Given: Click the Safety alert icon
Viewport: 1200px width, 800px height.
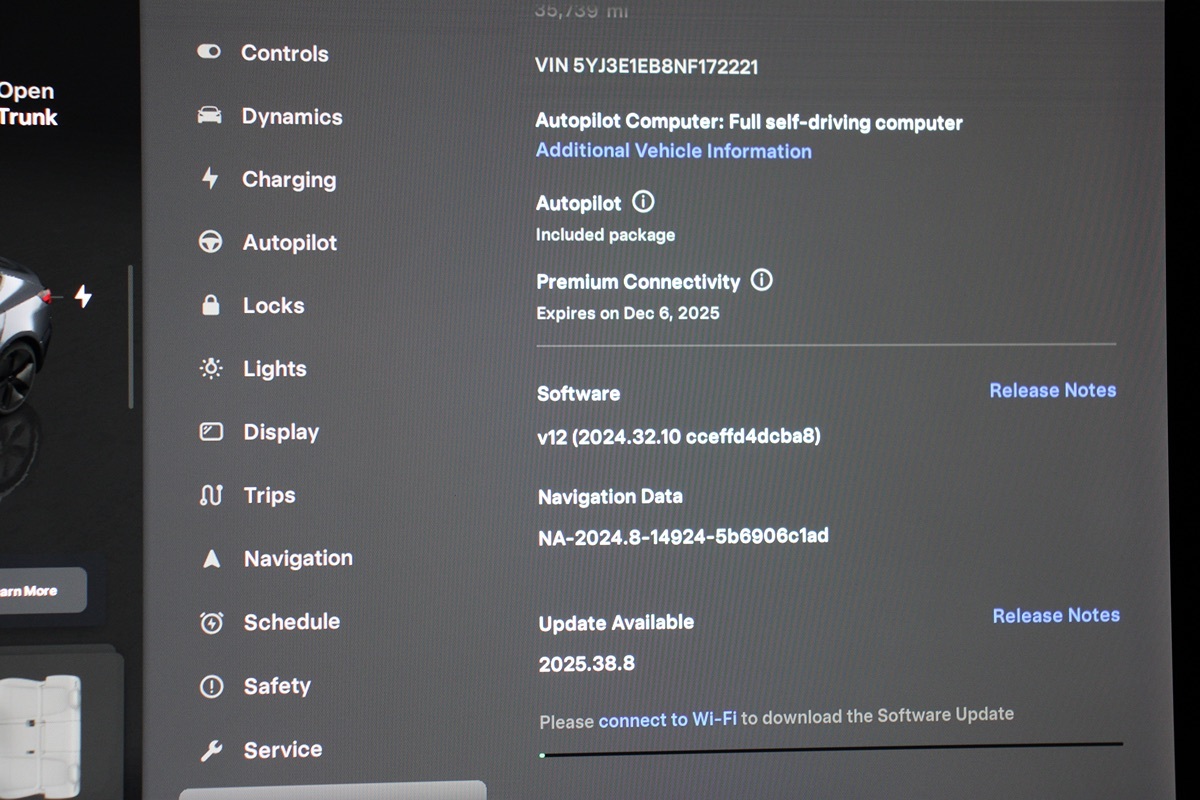Looking at the screenshot, I should point(211,687).
